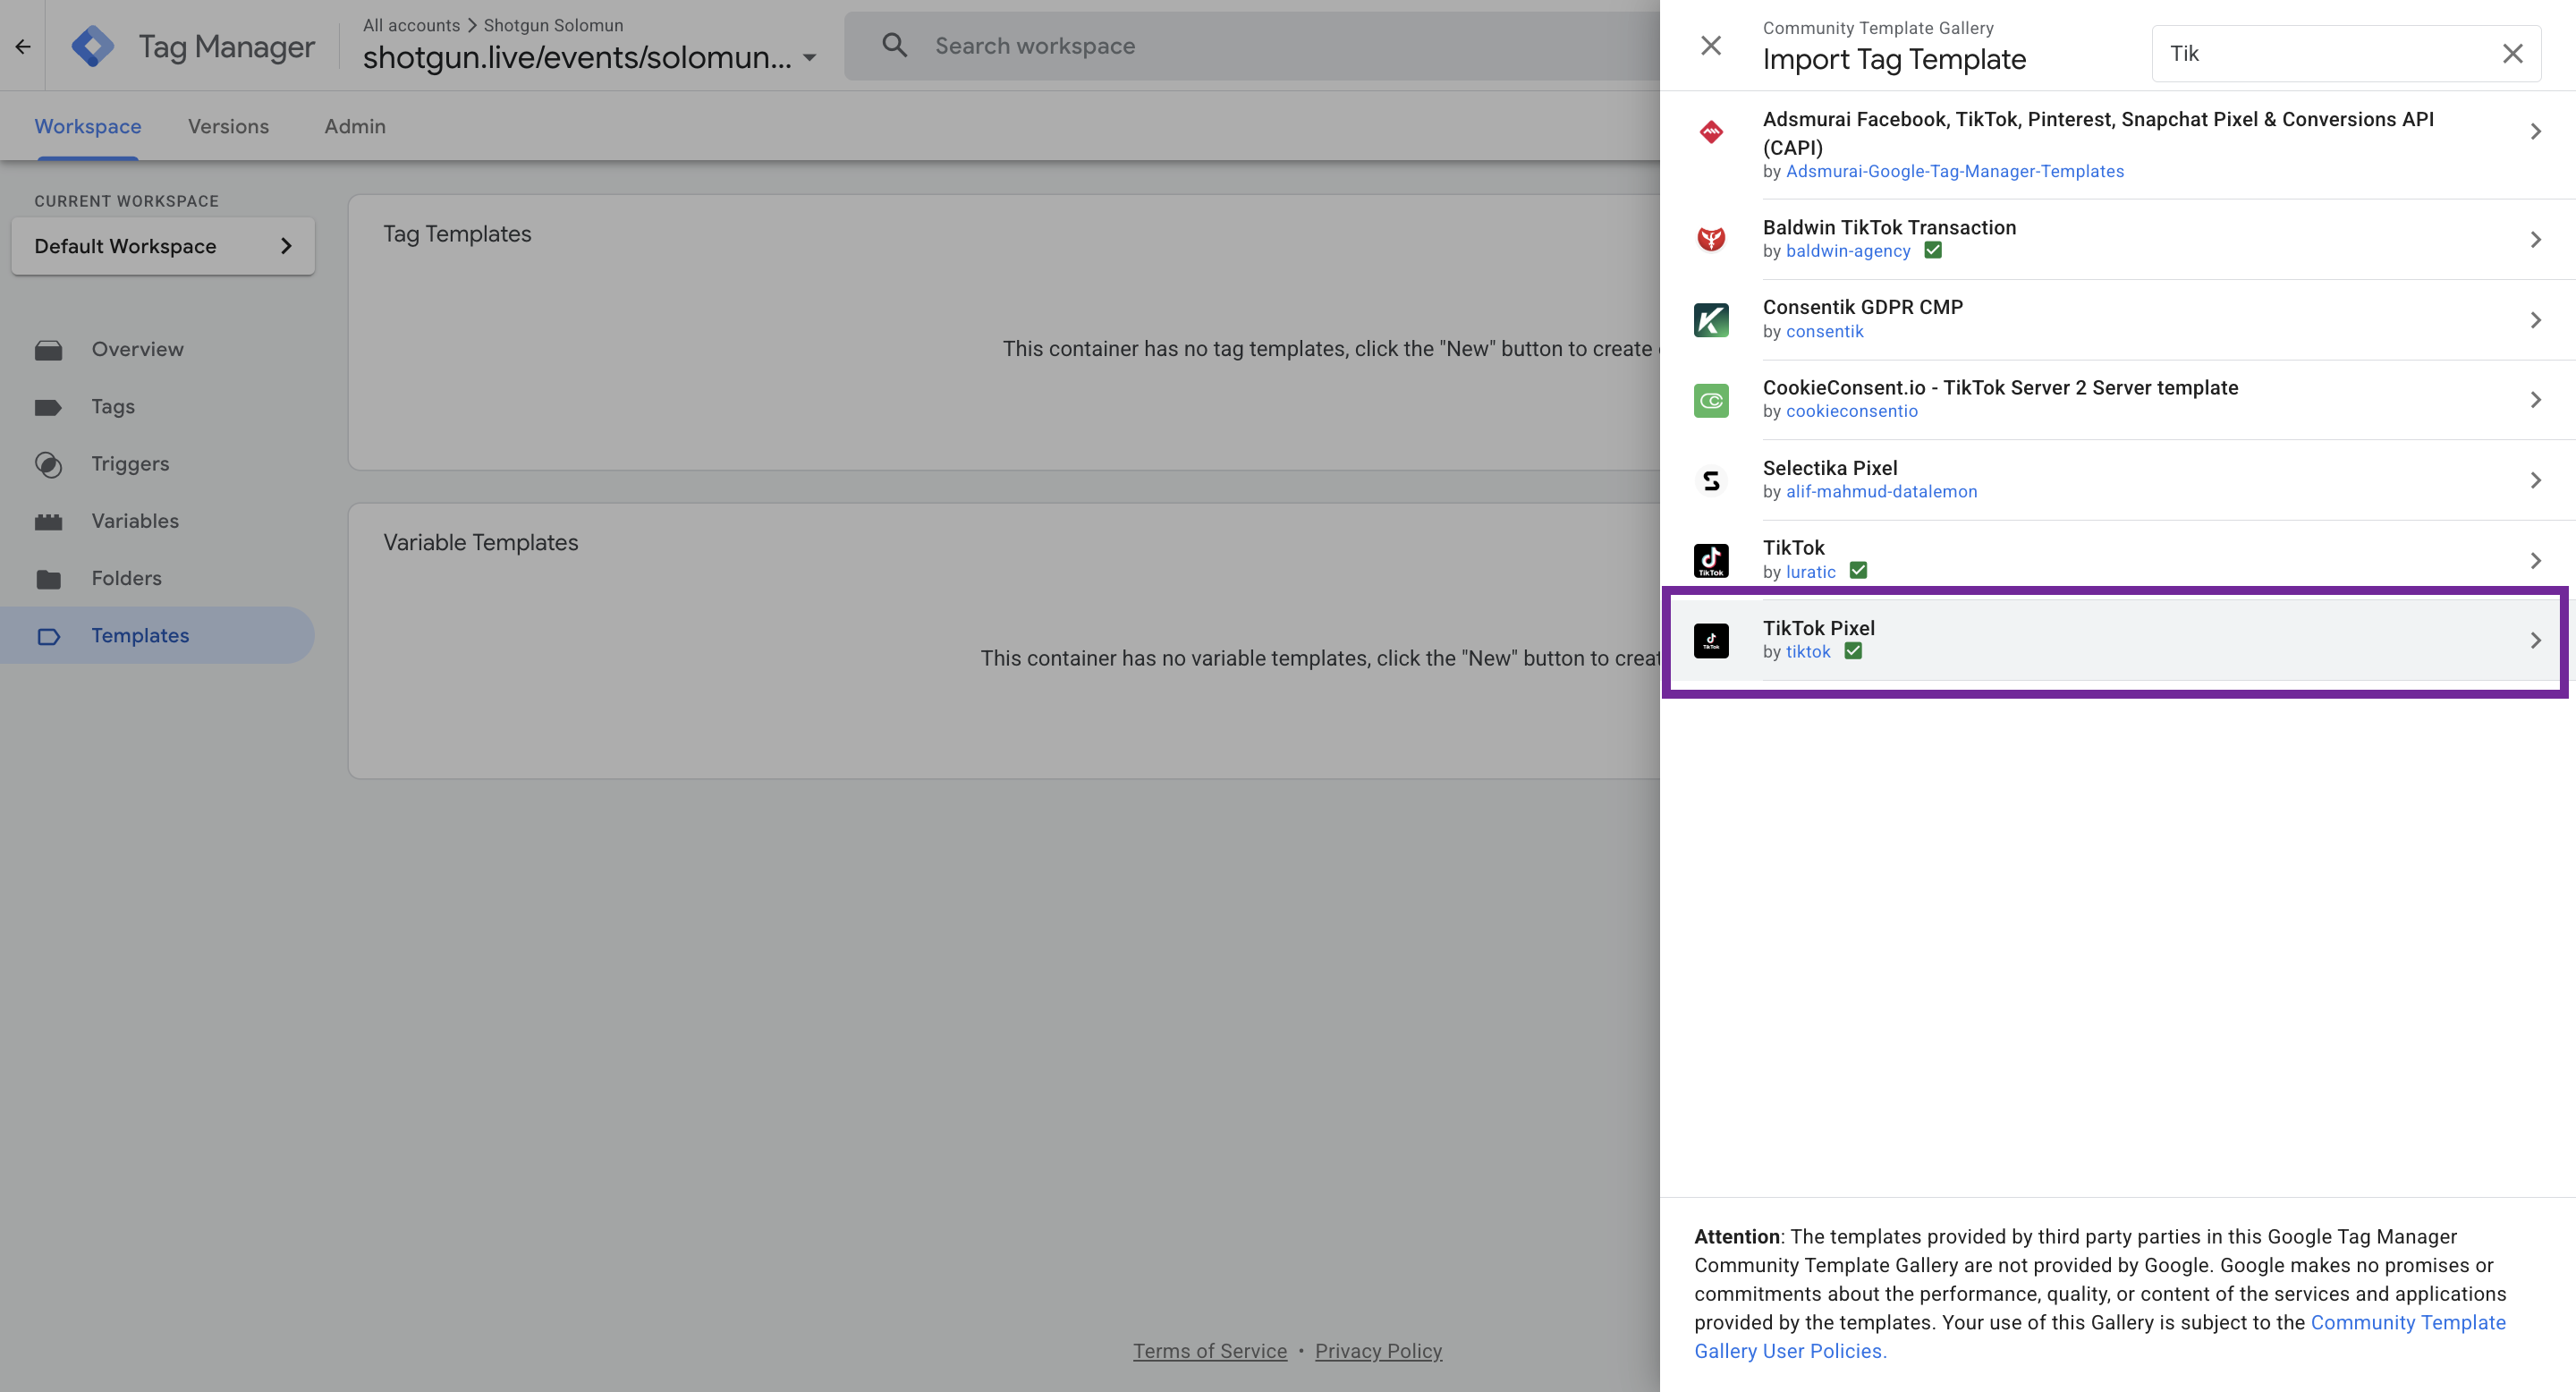Expand the Adsmurai template row chevron
The height and width of the screenshot is (1392, 2576).
tap(2535, 131)
